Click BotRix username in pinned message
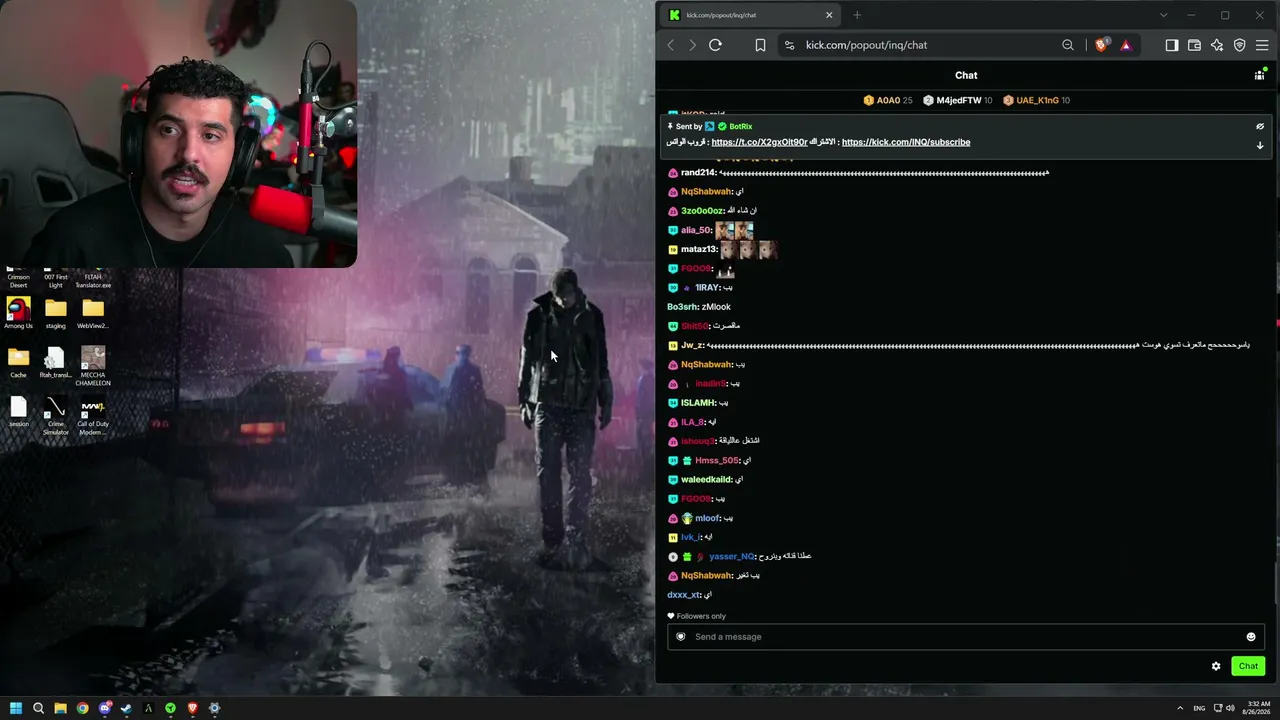1280x720 pixels. click(x=741, y=127)
